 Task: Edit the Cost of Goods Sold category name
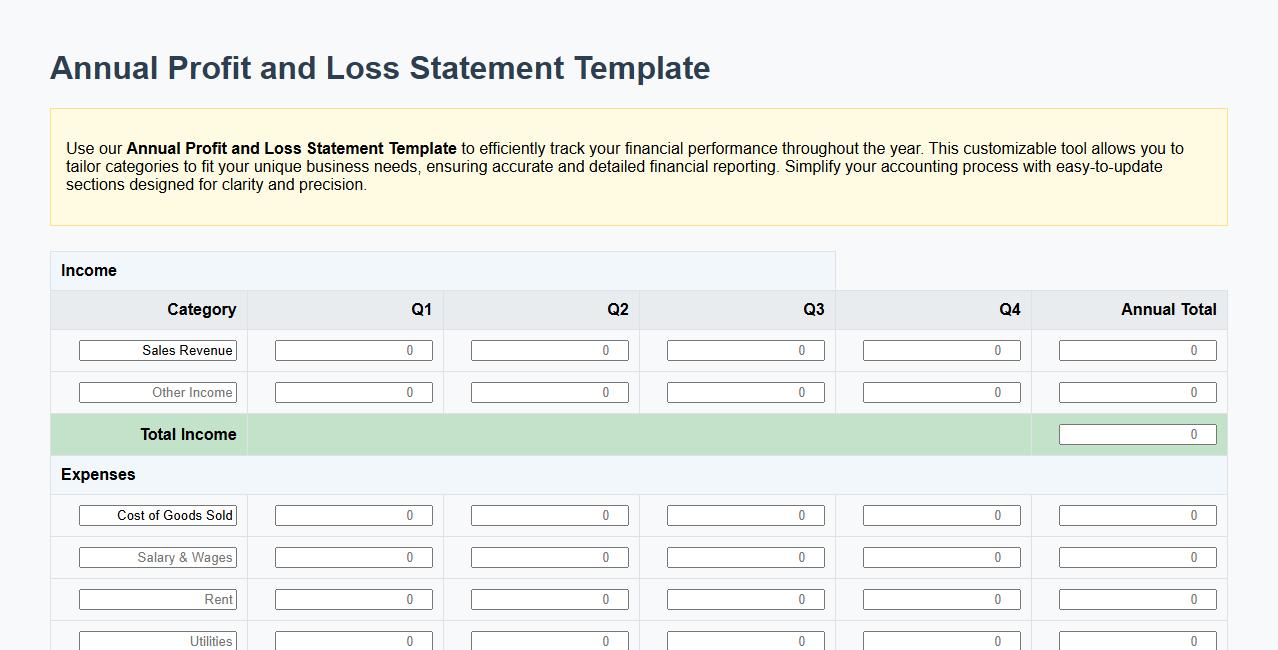pos(157,515)
